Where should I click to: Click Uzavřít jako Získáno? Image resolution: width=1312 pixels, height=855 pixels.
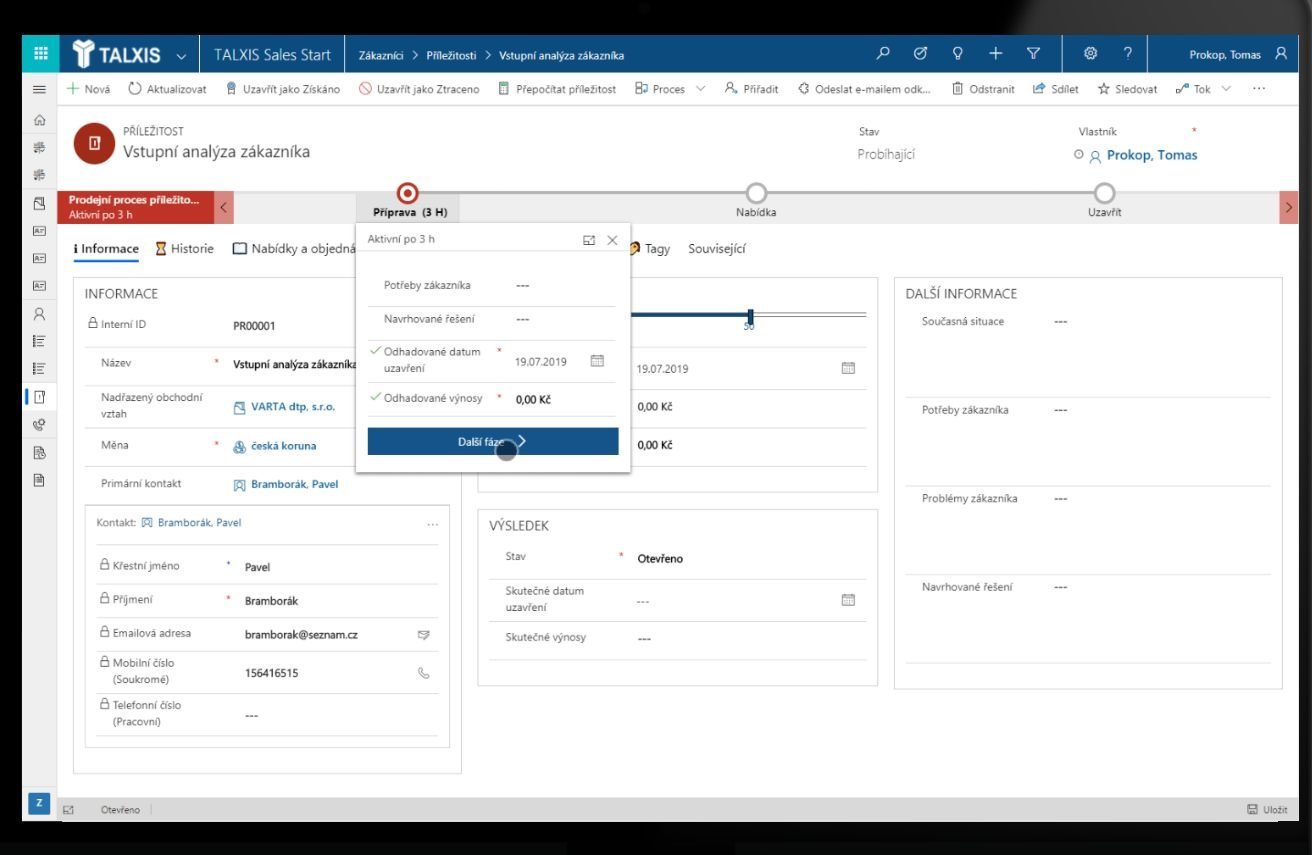pos(283,89)
